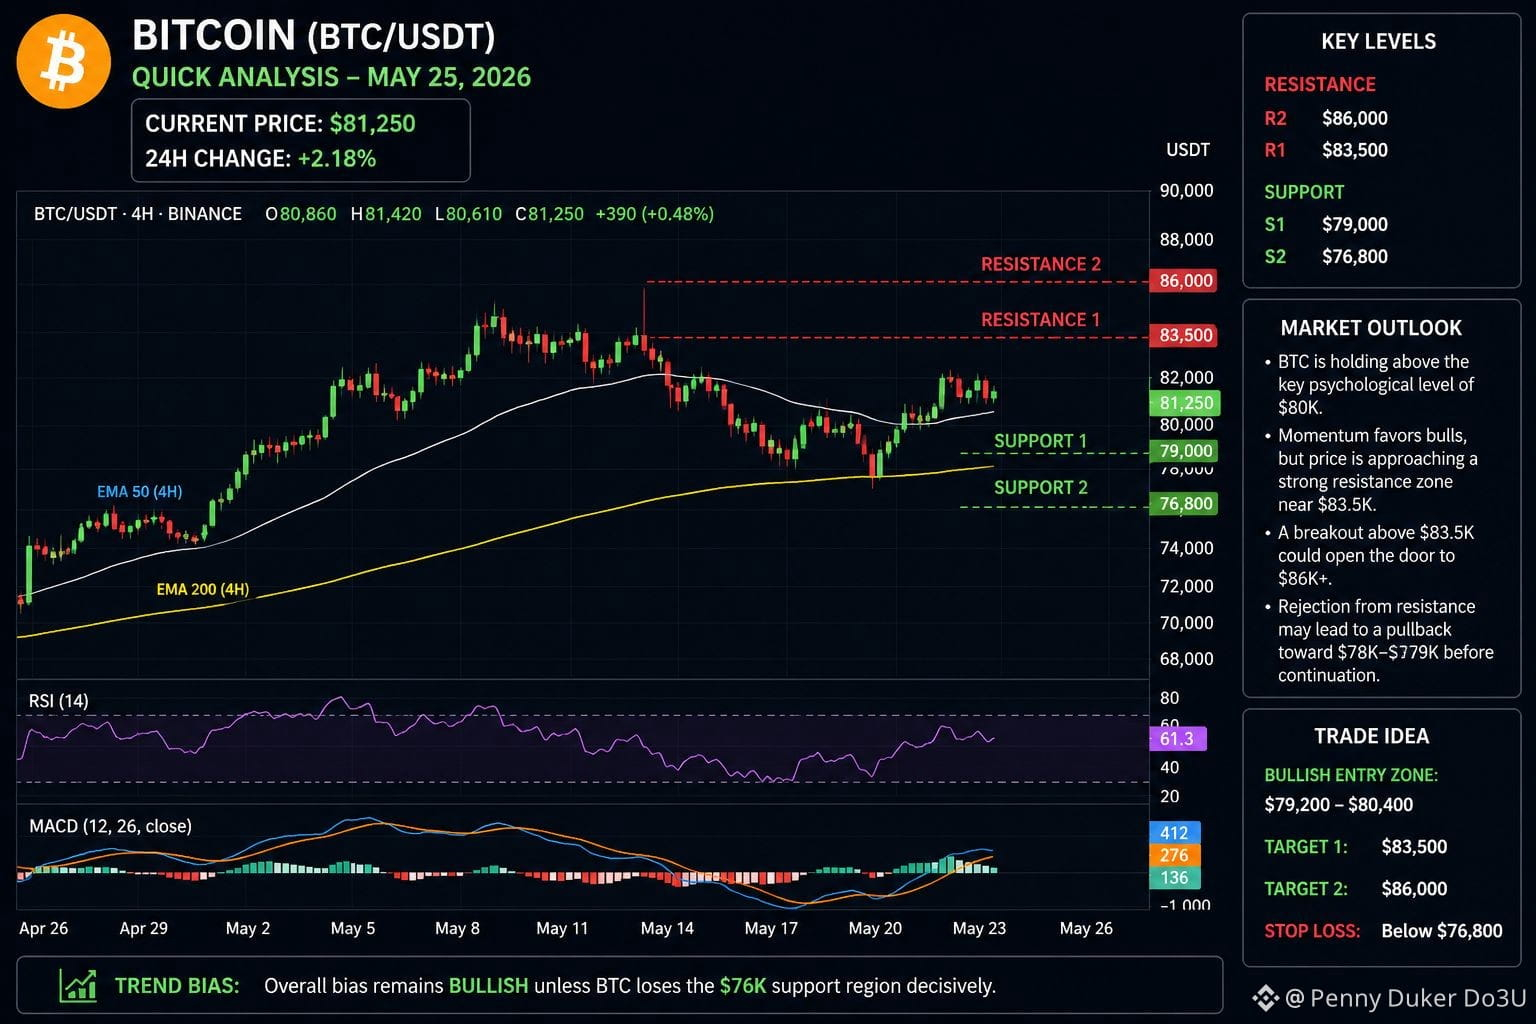Click the red 86,000 price axis tag
The width and height of the screenshot is (1536, 1024).
pos(1185,281)
